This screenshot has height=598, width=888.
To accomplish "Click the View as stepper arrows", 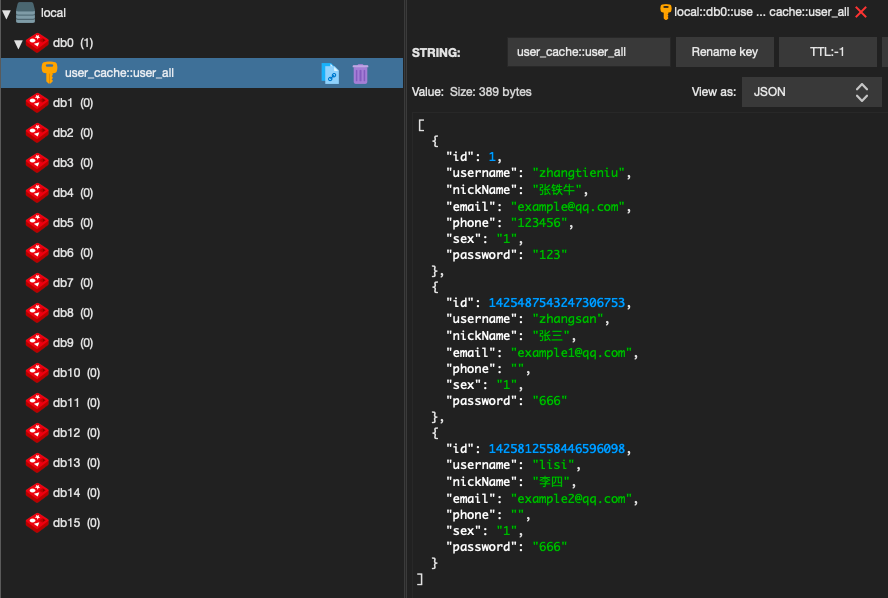I will (x=861, y=92).
